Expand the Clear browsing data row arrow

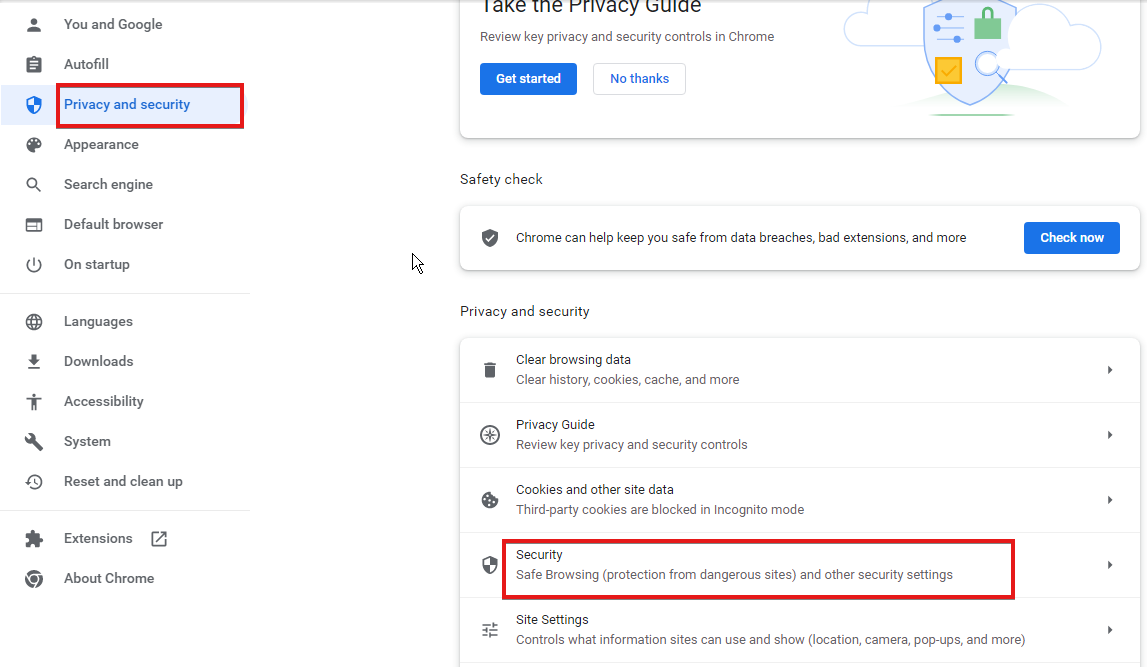pos(1110,370)
